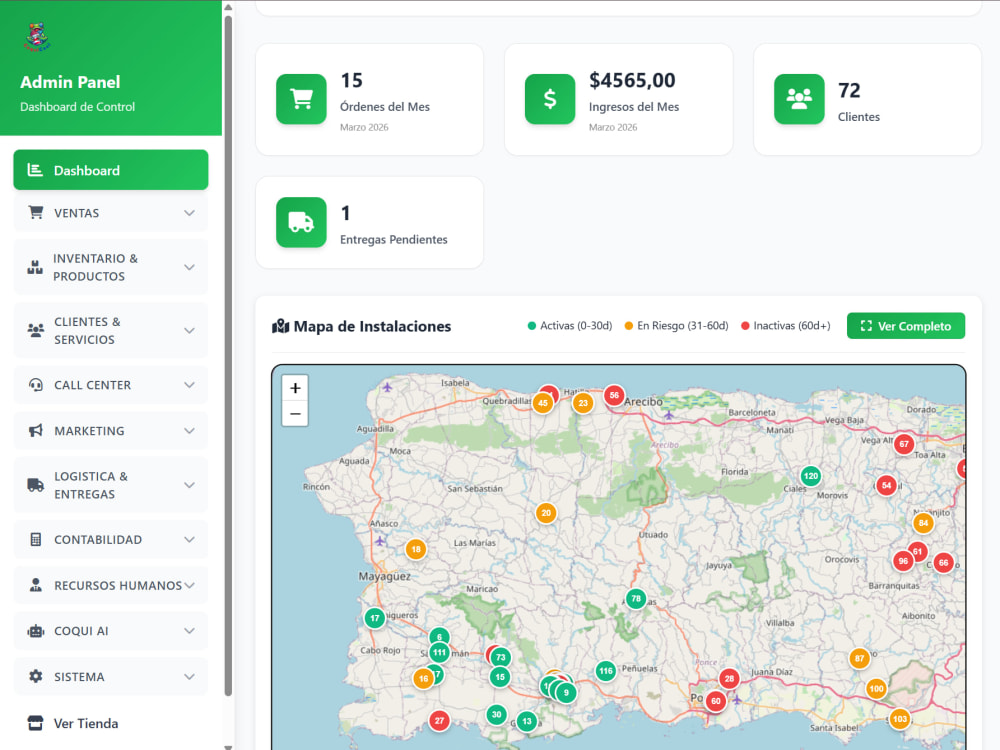Click the Clientes group icon card

[799, 99]
